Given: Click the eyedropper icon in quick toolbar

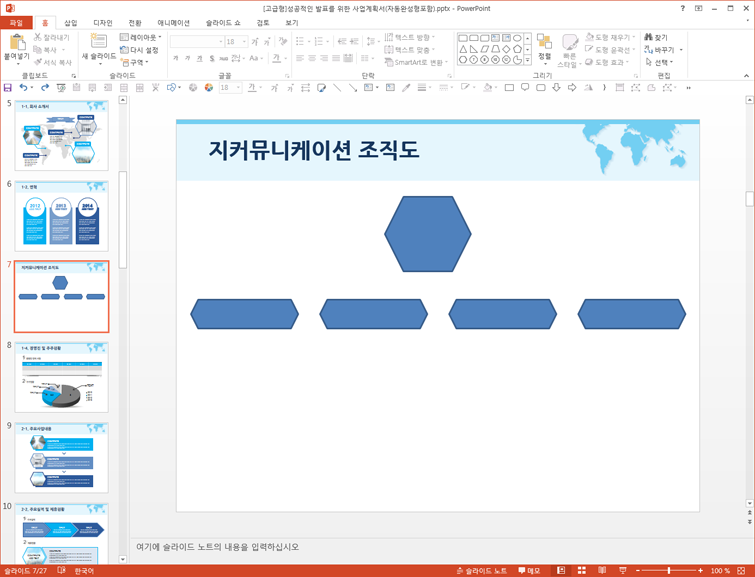Looking at the screenshot, I should coord(406,88).
